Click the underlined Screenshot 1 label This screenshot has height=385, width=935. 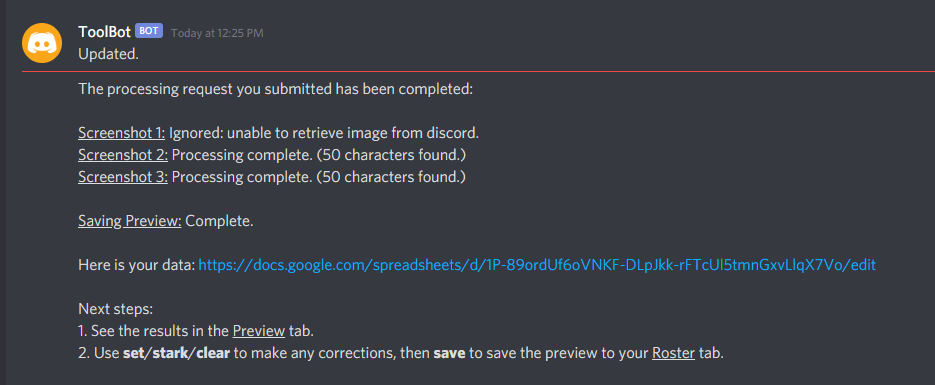[122, 133]
